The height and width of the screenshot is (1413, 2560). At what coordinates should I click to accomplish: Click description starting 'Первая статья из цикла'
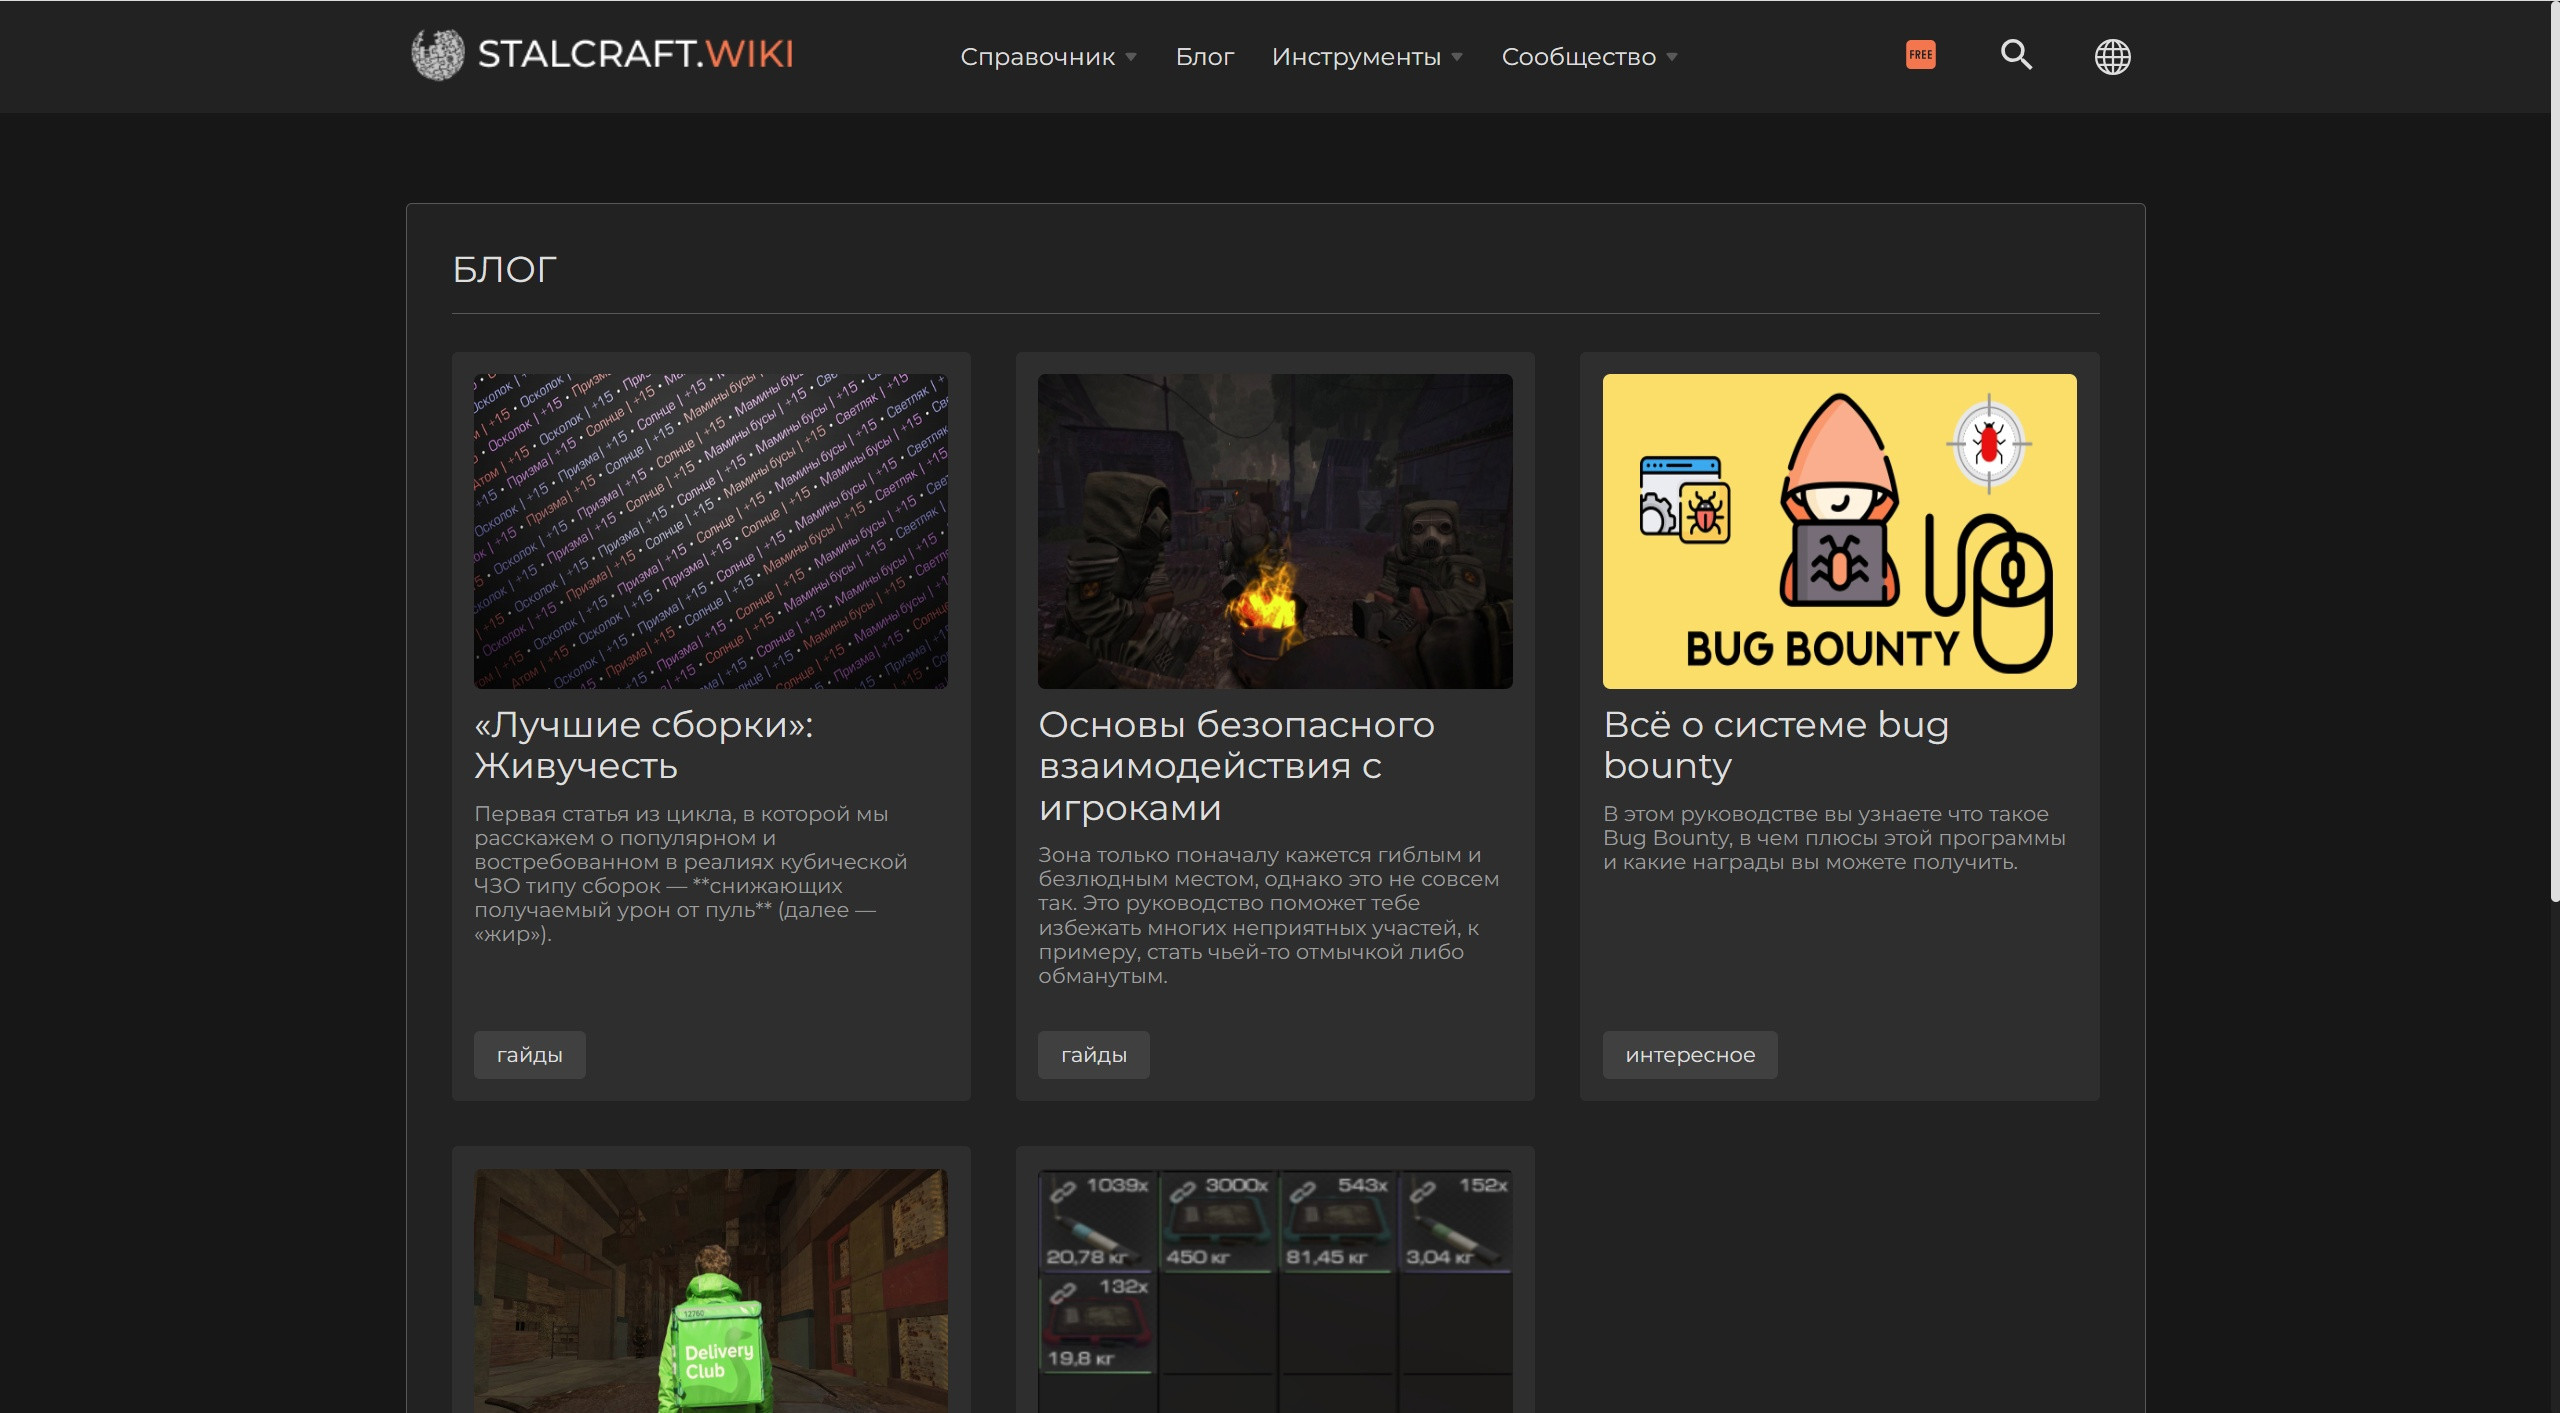(x=691, y=874)
